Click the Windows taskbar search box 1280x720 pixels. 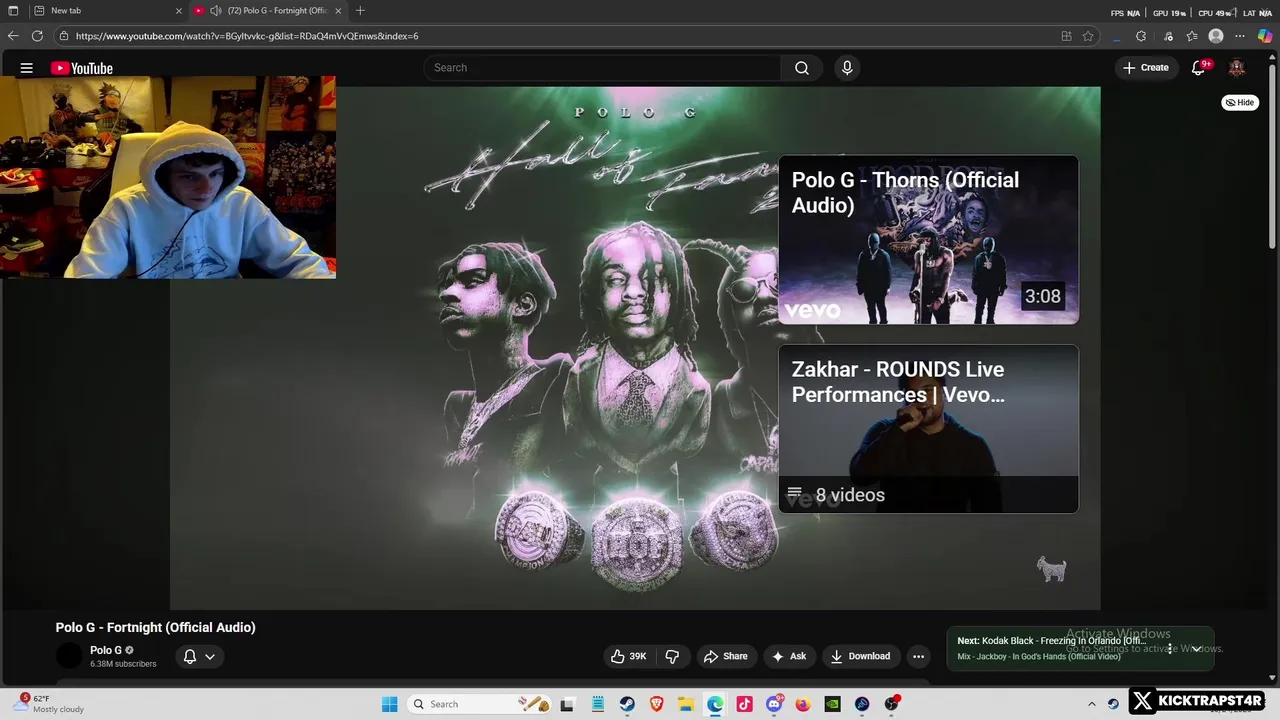[477, 704]
